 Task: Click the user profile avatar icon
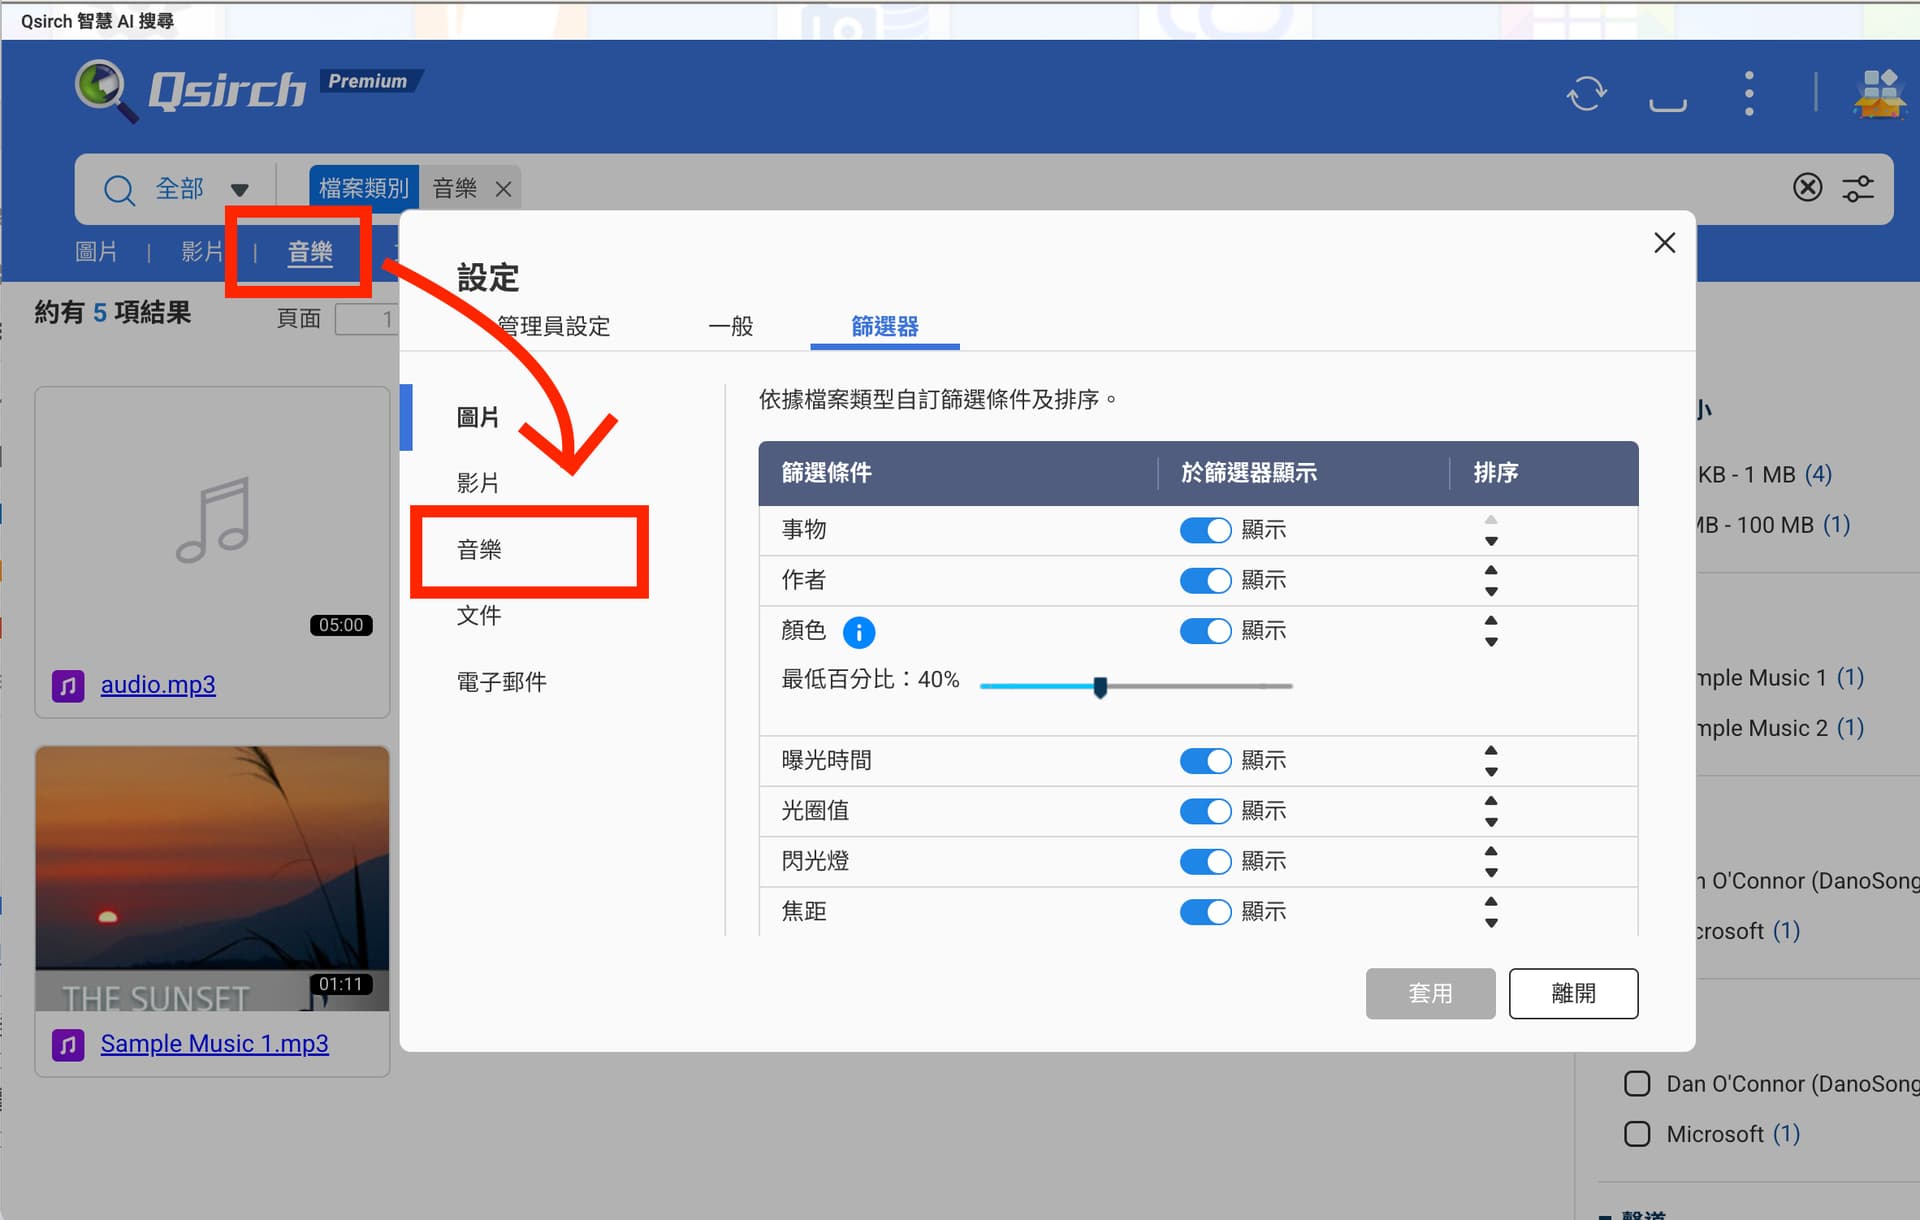(x=1879, y=94)
